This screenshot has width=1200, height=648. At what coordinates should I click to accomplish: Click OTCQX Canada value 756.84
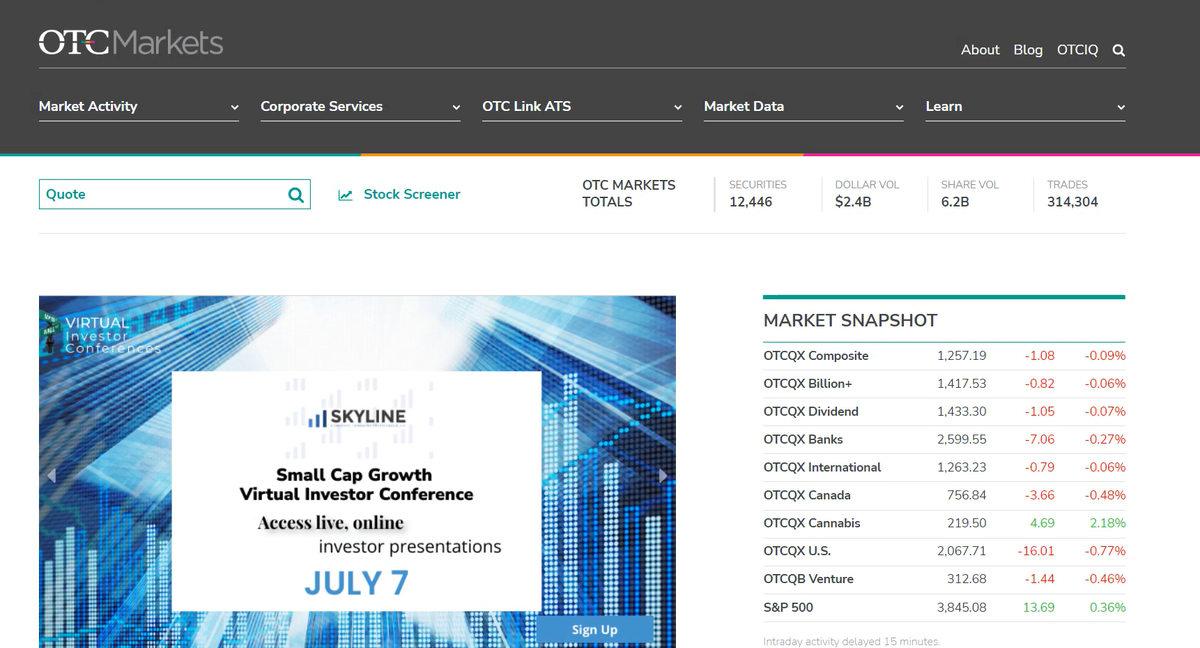coord(967,496)
